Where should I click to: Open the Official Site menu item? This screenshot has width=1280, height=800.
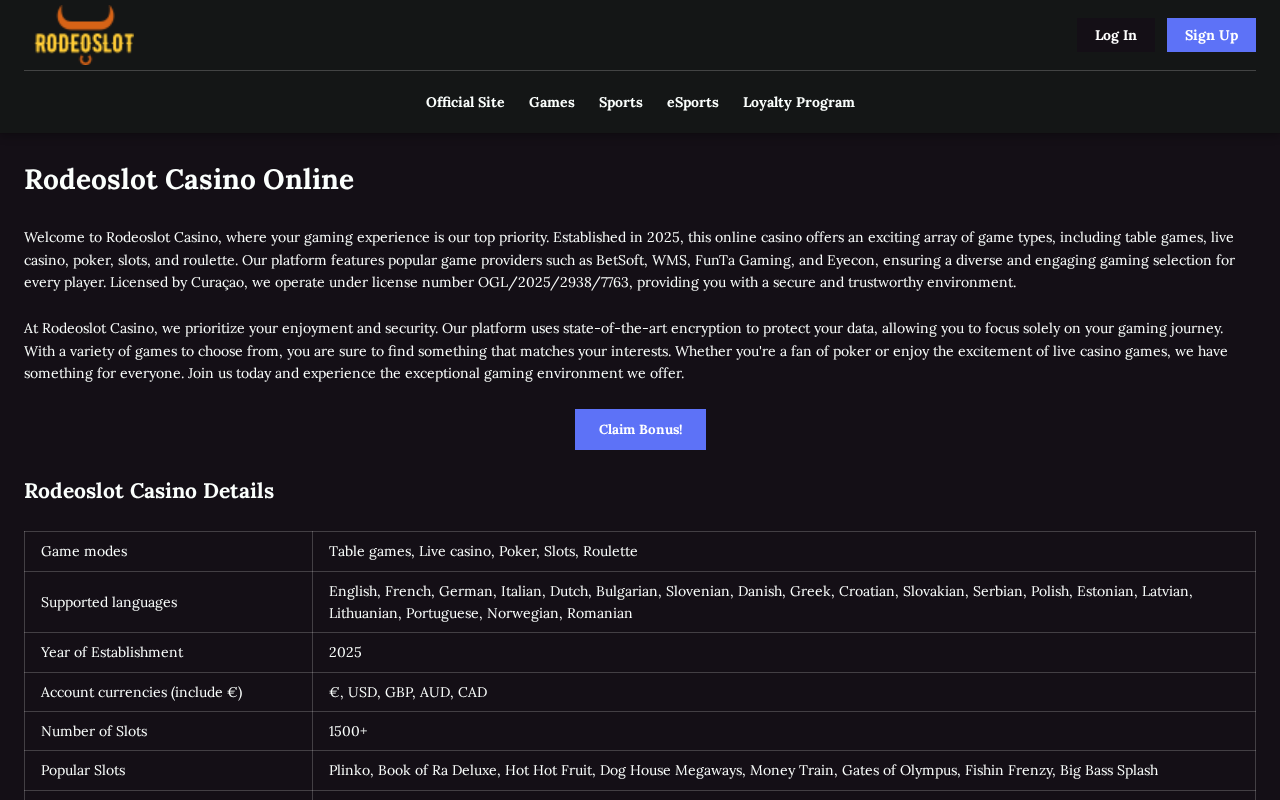coord(465,102)
